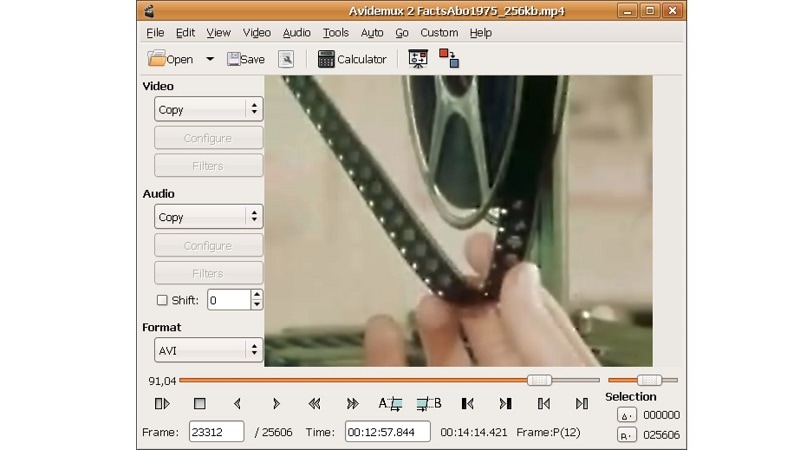Image resolution: width=800 pixels, height=450 pixels.
Task: Click the Frame number input field
Action: [216, 432]
